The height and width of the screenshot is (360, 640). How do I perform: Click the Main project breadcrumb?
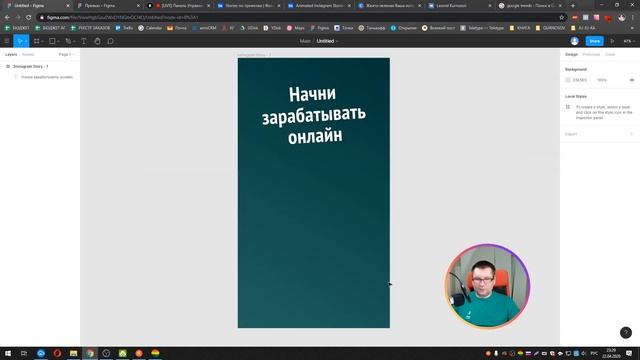point(305,41)
